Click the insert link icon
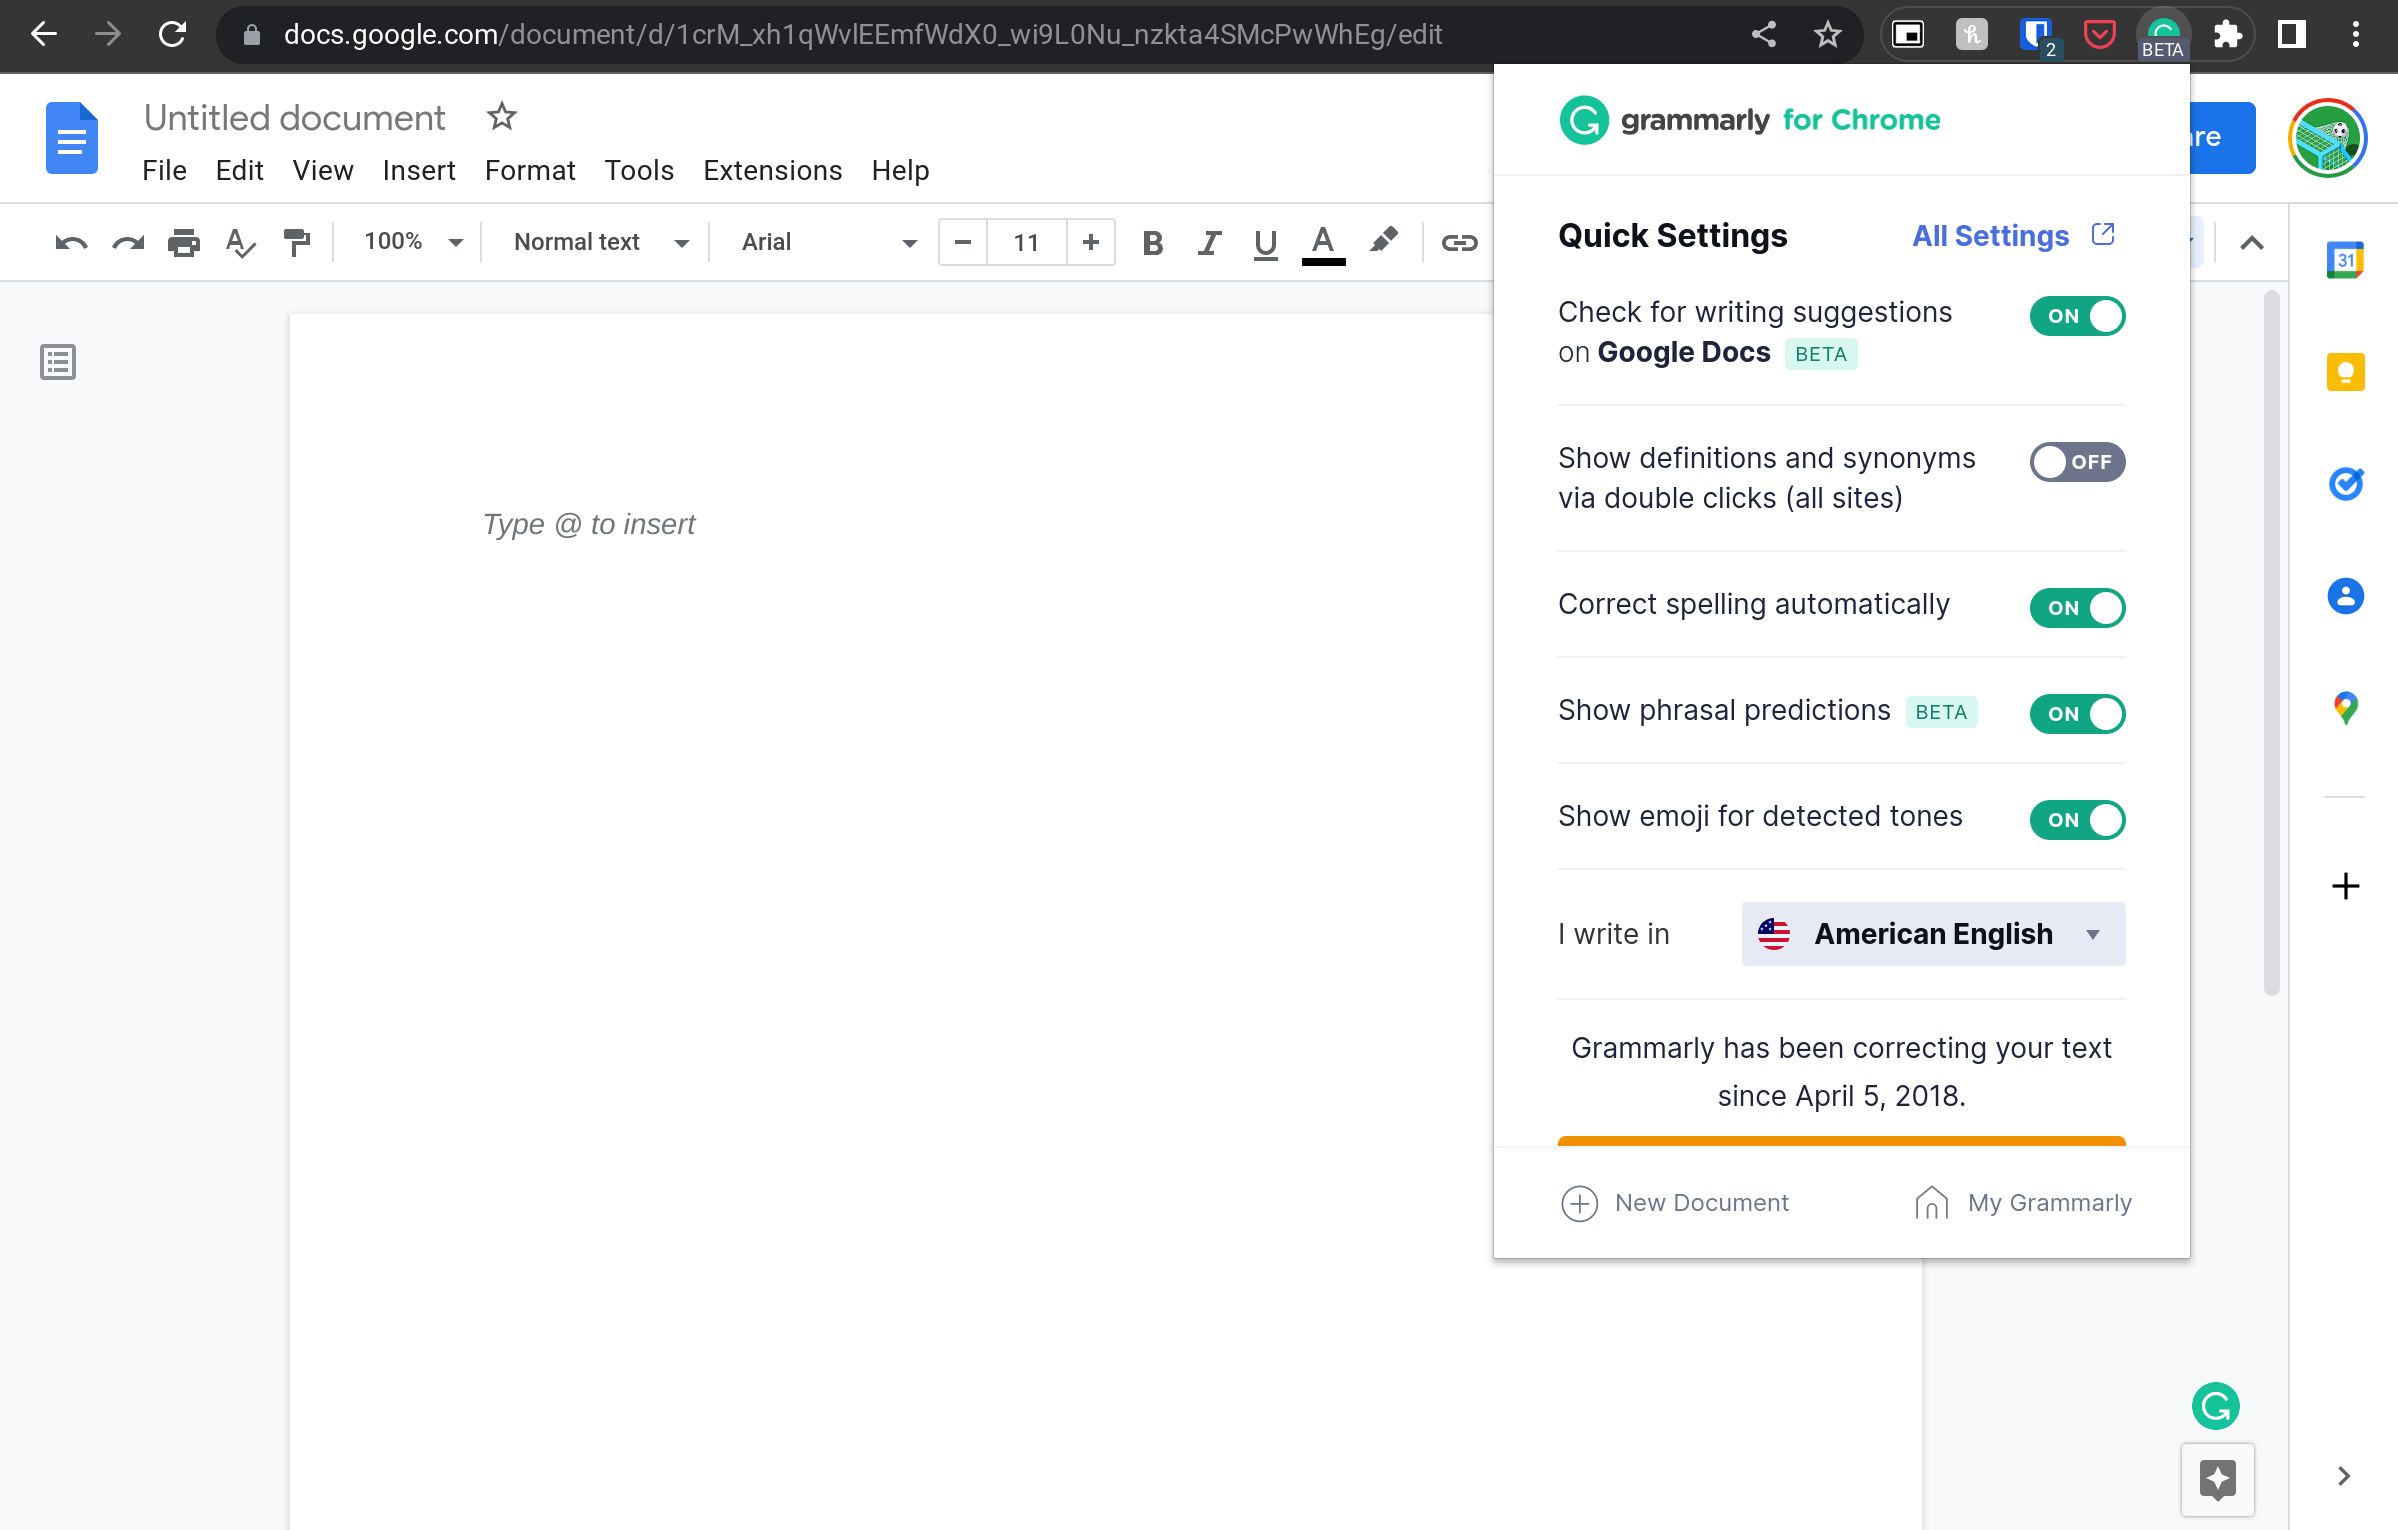2398x1530 pixels. tap(1458, 241)
